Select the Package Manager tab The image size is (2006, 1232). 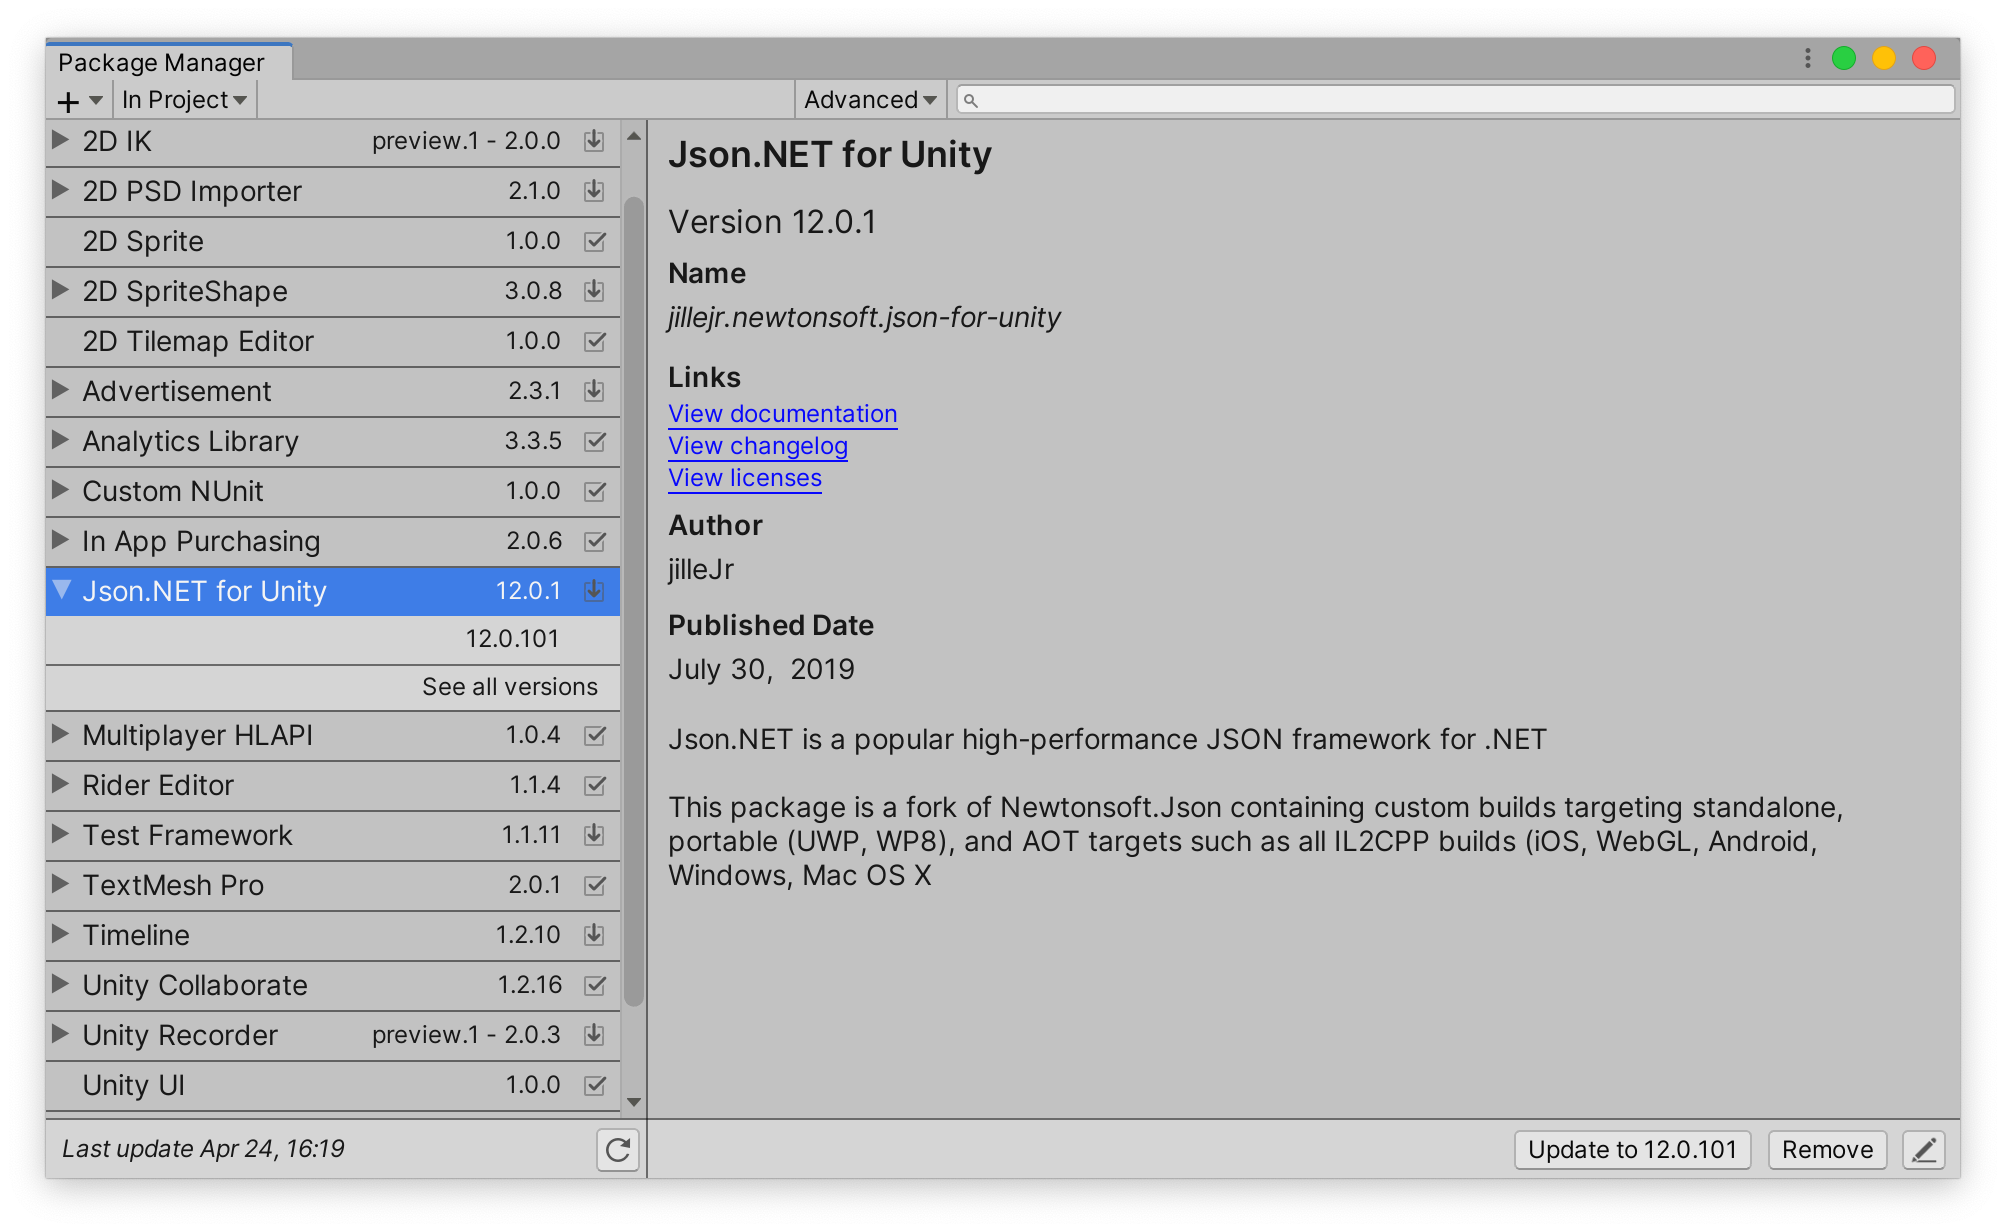(162, 62)
